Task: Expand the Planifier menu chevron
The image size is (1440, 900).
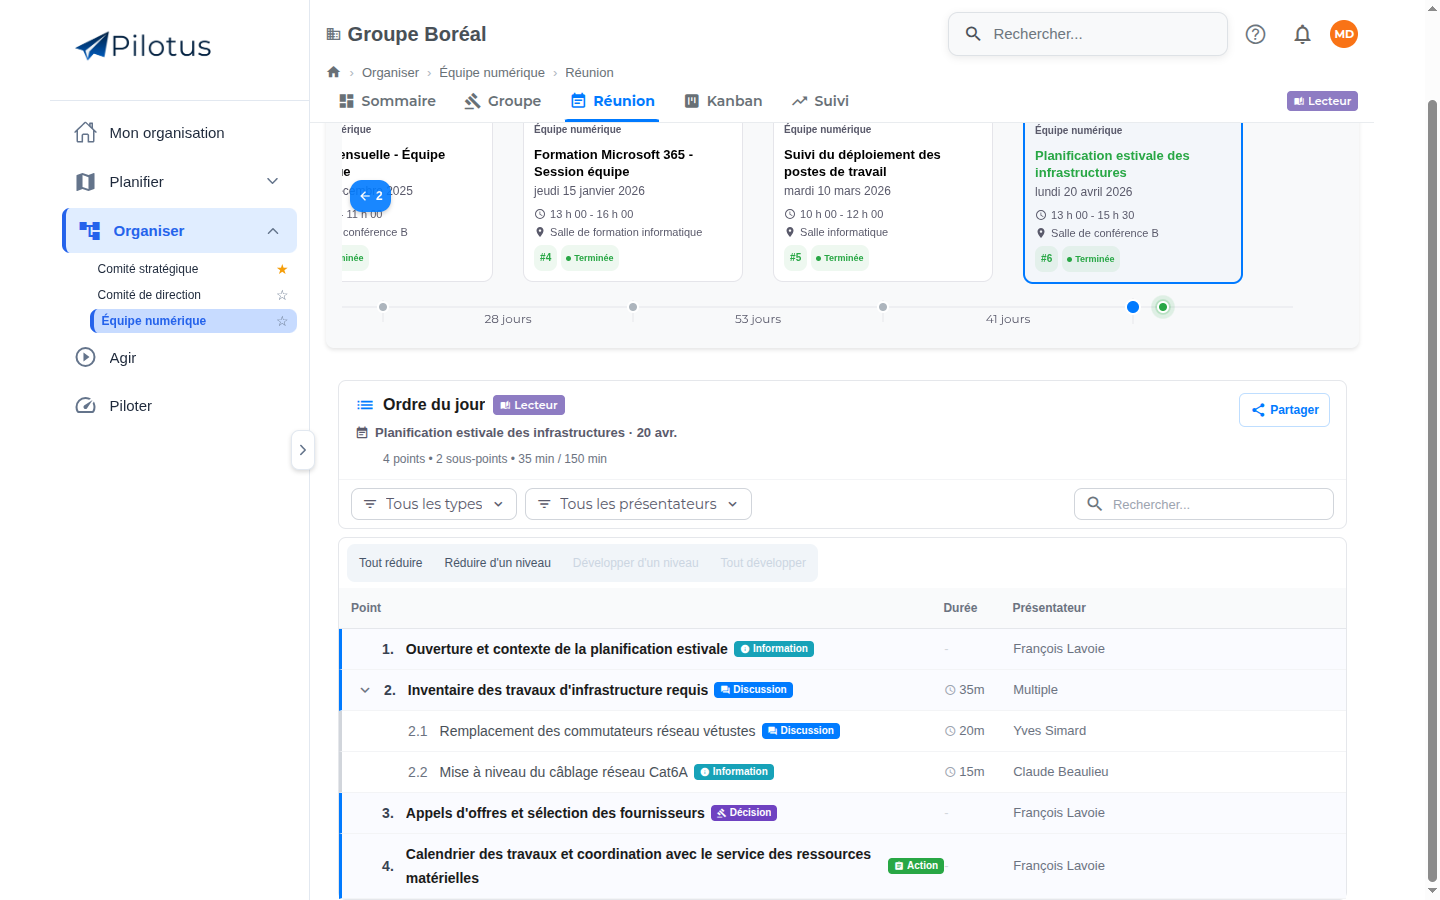Action: click(x=272, y=181)
